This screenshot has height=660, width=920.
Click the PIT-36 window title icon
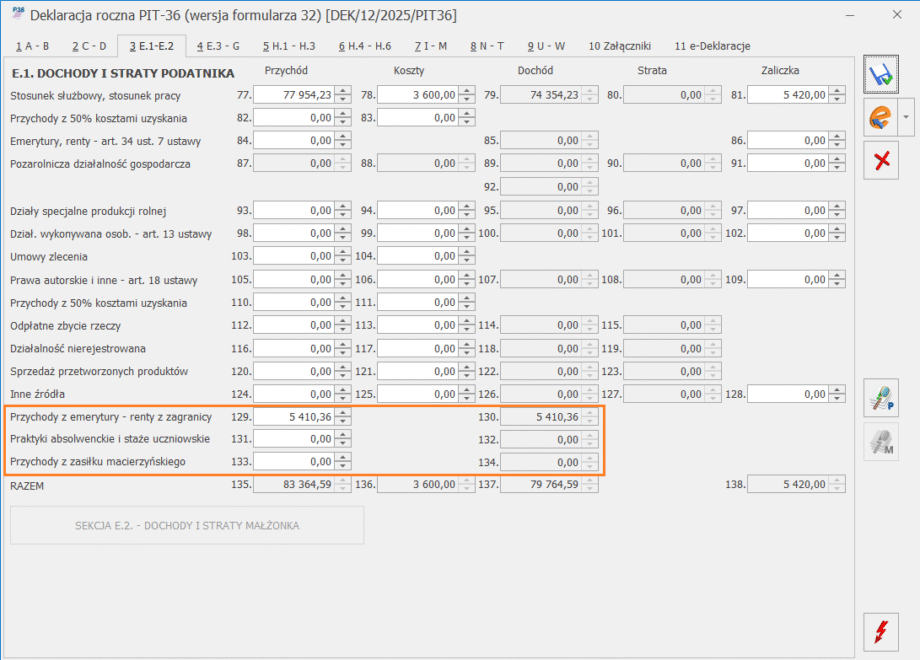point(18,14)
